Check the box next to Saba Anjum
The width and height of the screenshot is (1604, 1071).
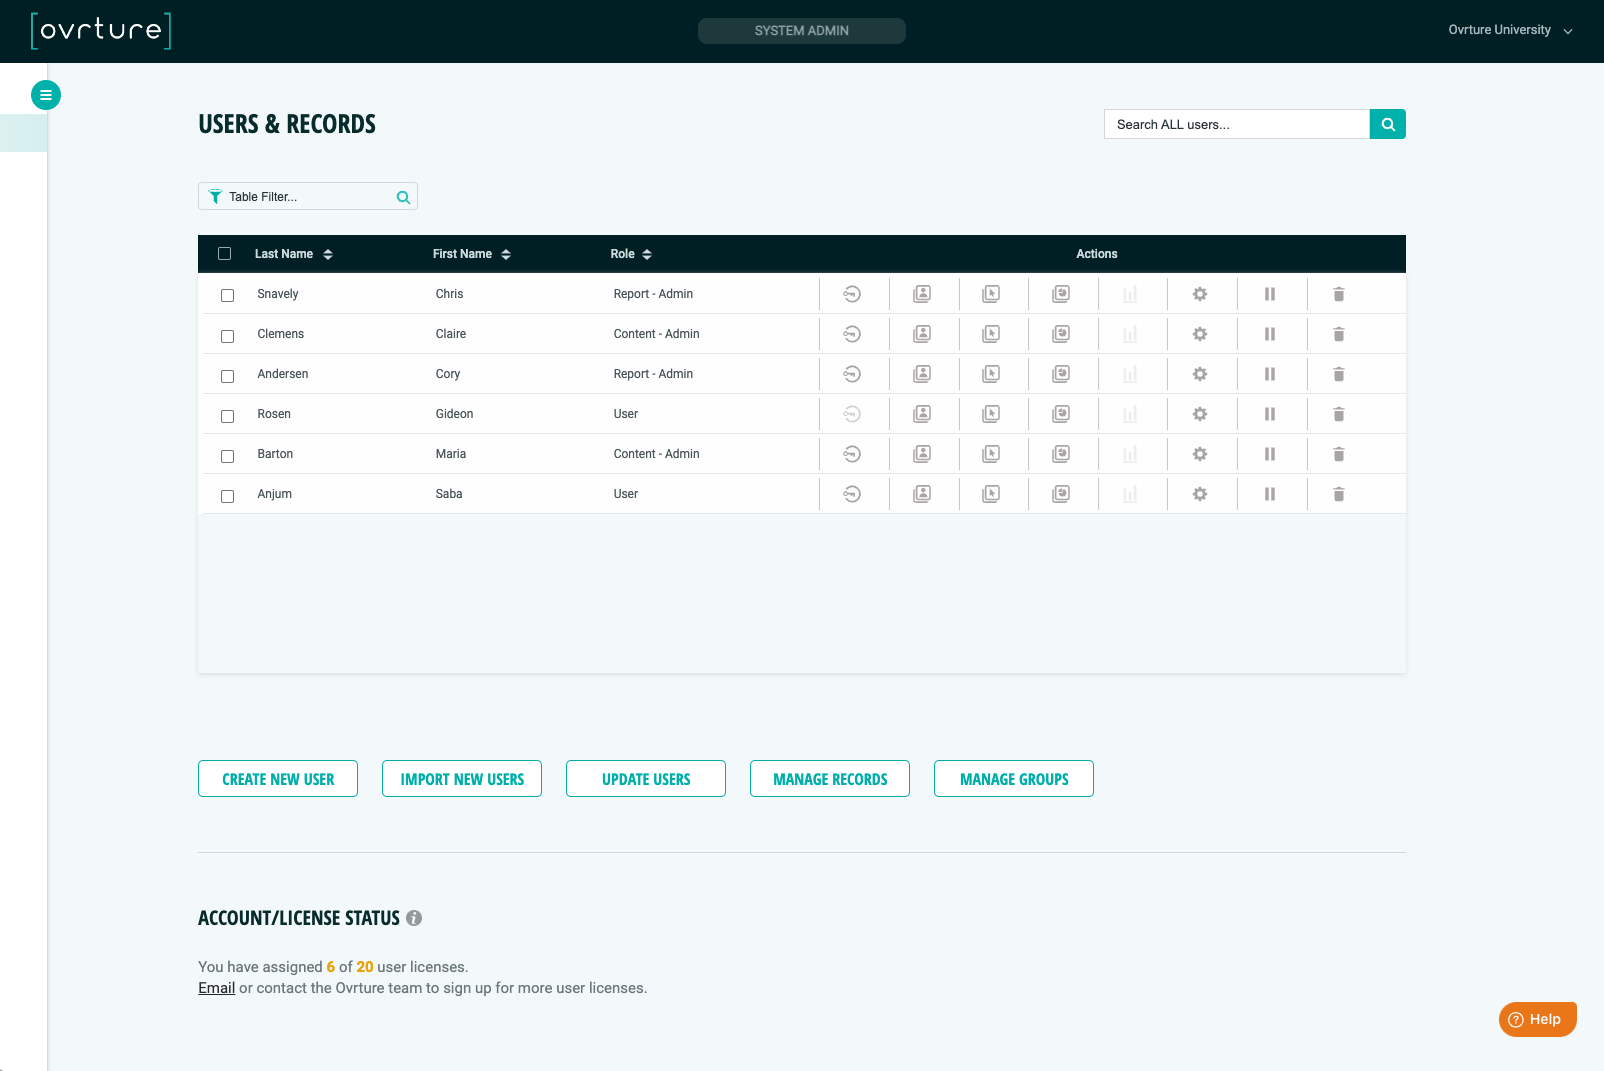pyautogui.click(x=226, y=496)
